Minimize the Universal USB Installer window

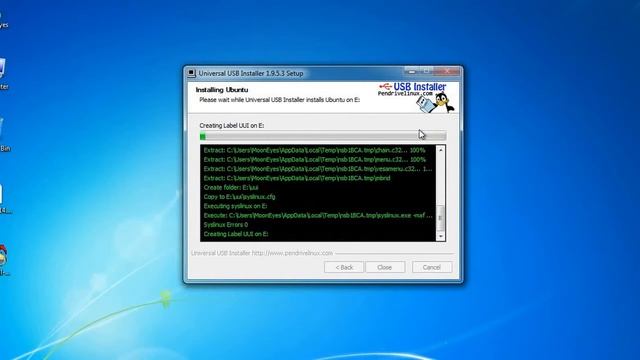tap(412, 71)
